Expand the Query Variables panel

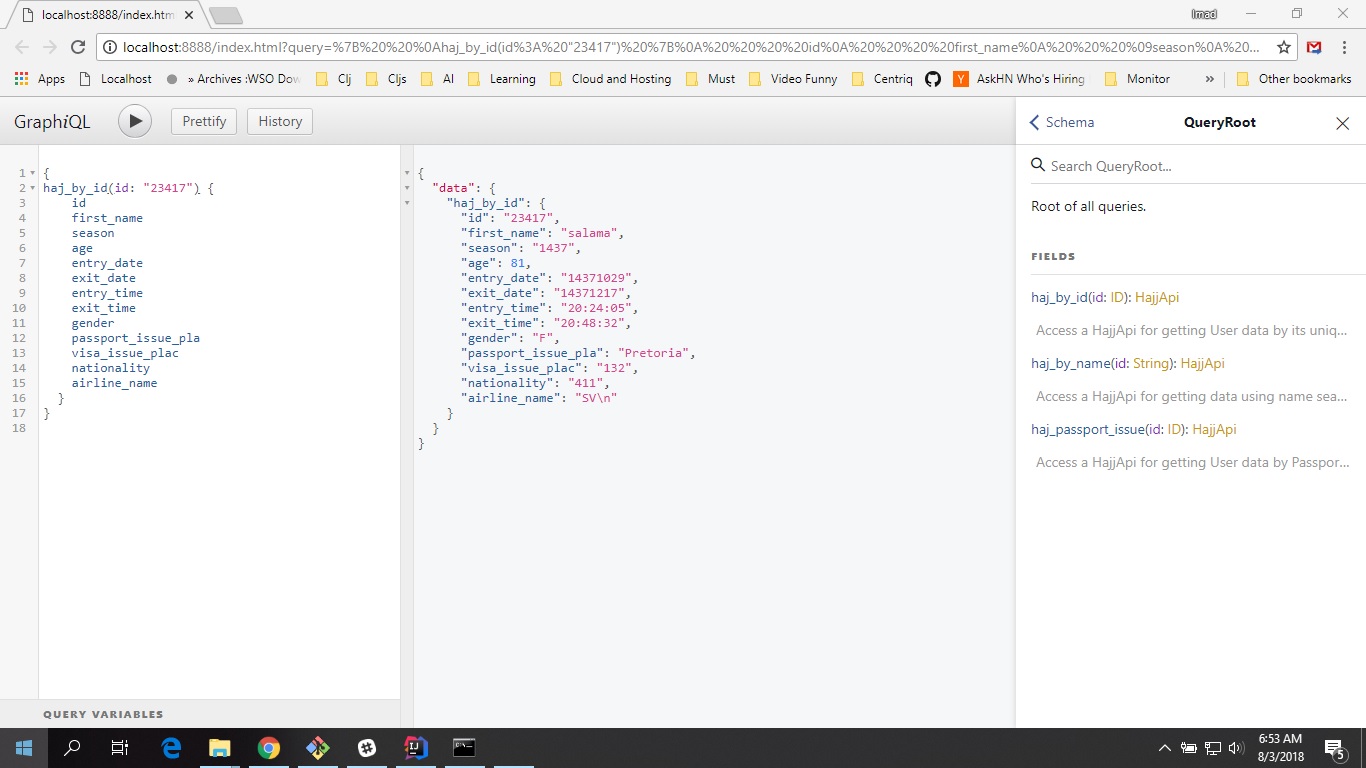pyautogui.click(x=103, y=714)
